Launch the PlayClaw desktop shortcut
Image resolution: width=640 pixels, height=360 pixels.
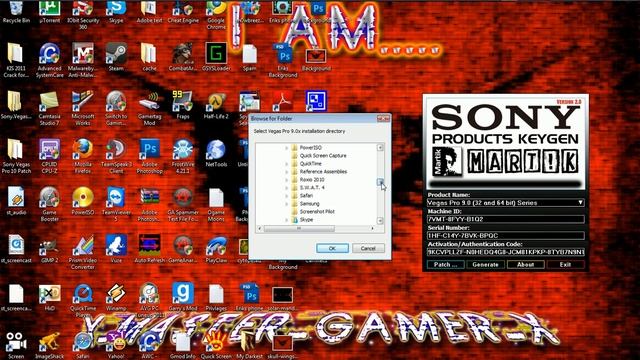click(x=216, y=249)
